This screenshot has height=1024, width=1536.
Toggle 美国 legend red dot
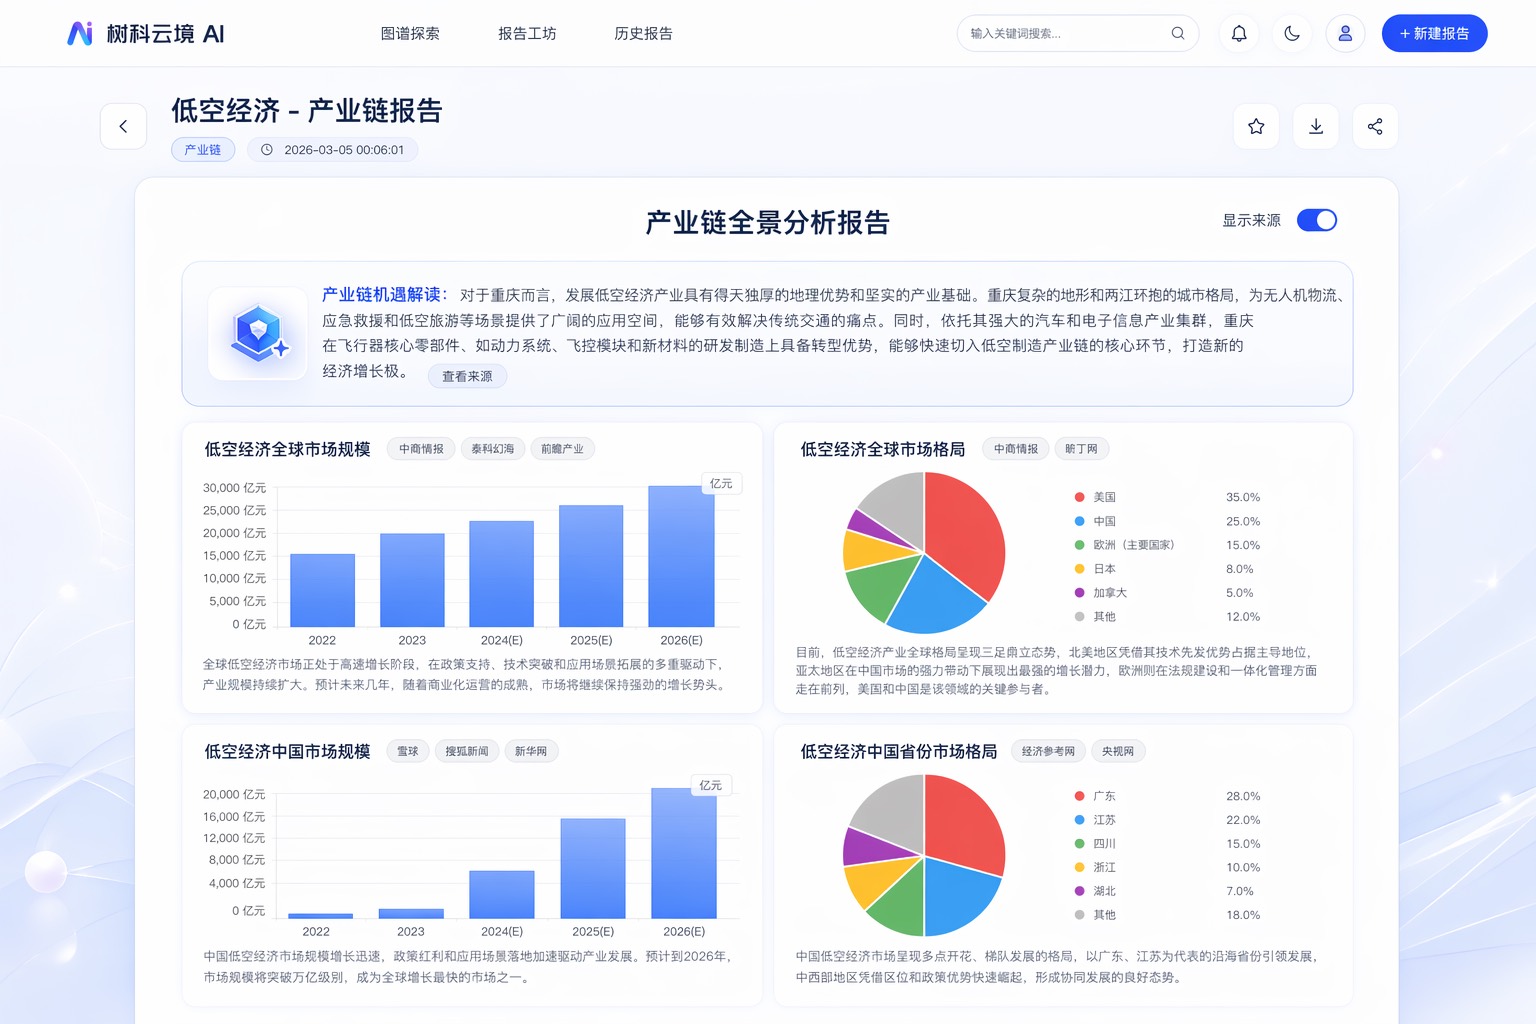[x=1079, y=497]
